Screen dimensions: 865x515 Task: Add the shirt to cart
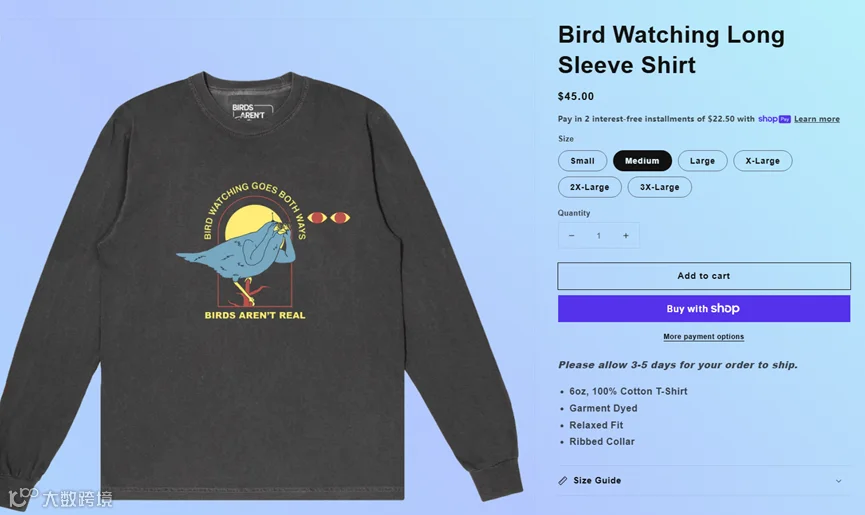tap(704, 276)
